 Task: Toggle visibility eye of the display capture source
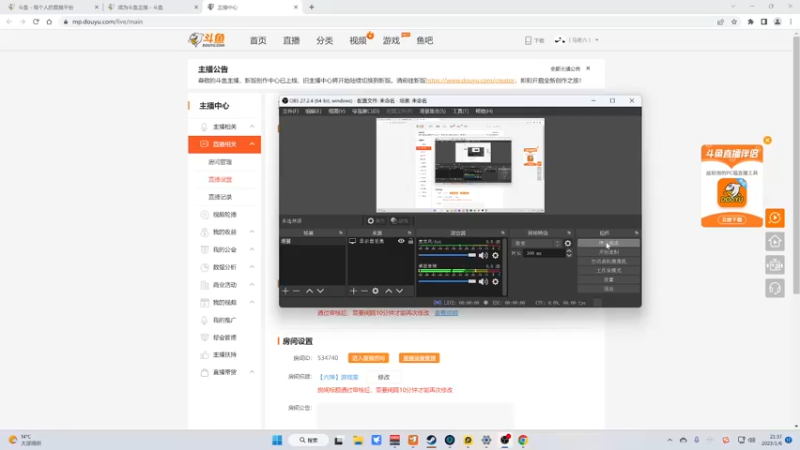click(401, 241)
